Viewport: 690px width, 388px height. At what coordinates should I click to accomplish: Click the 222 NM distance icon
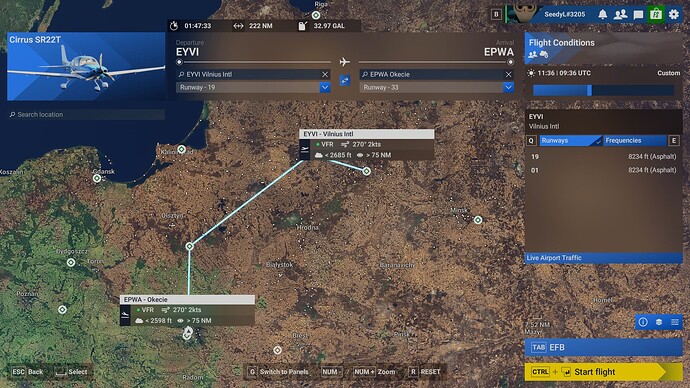point(238,26)
